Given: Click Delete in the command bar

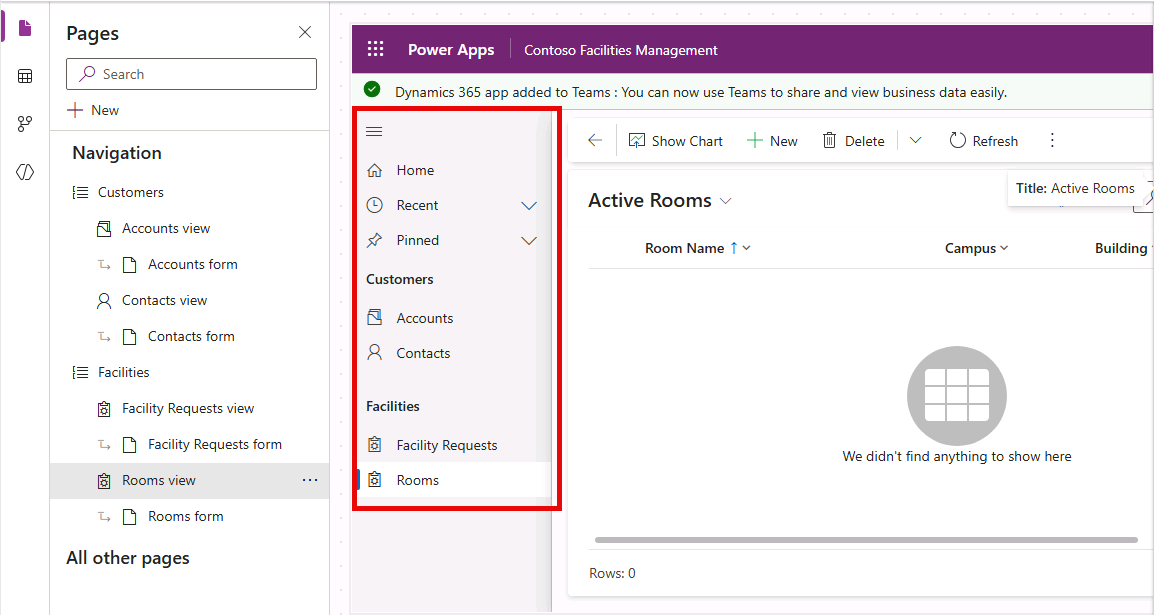Looking at the screenshot, I should (853, 141).
